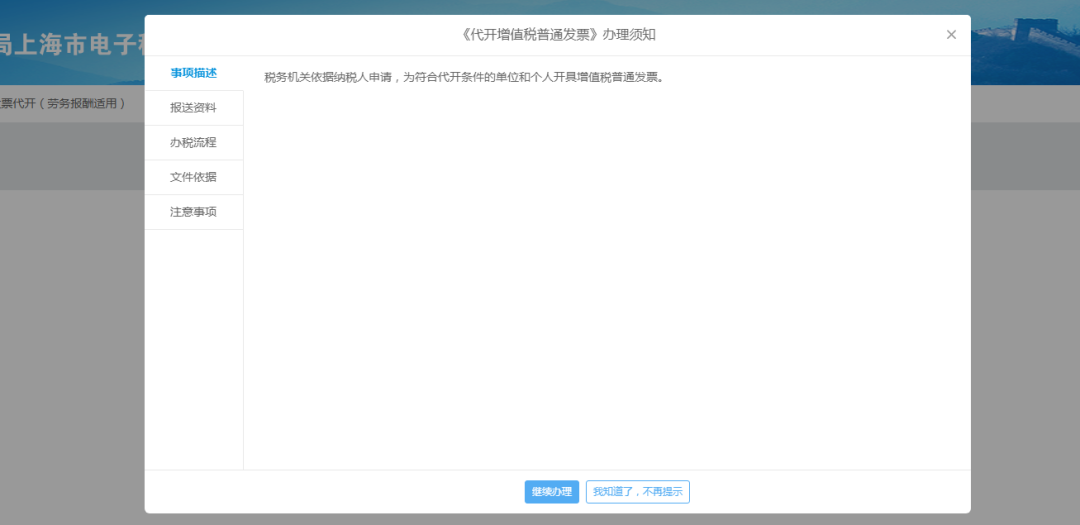1080x525 pixels.
Task: Close the 办理须知 dialog with X
Action: pyautogui.click(x=951, y=34)
